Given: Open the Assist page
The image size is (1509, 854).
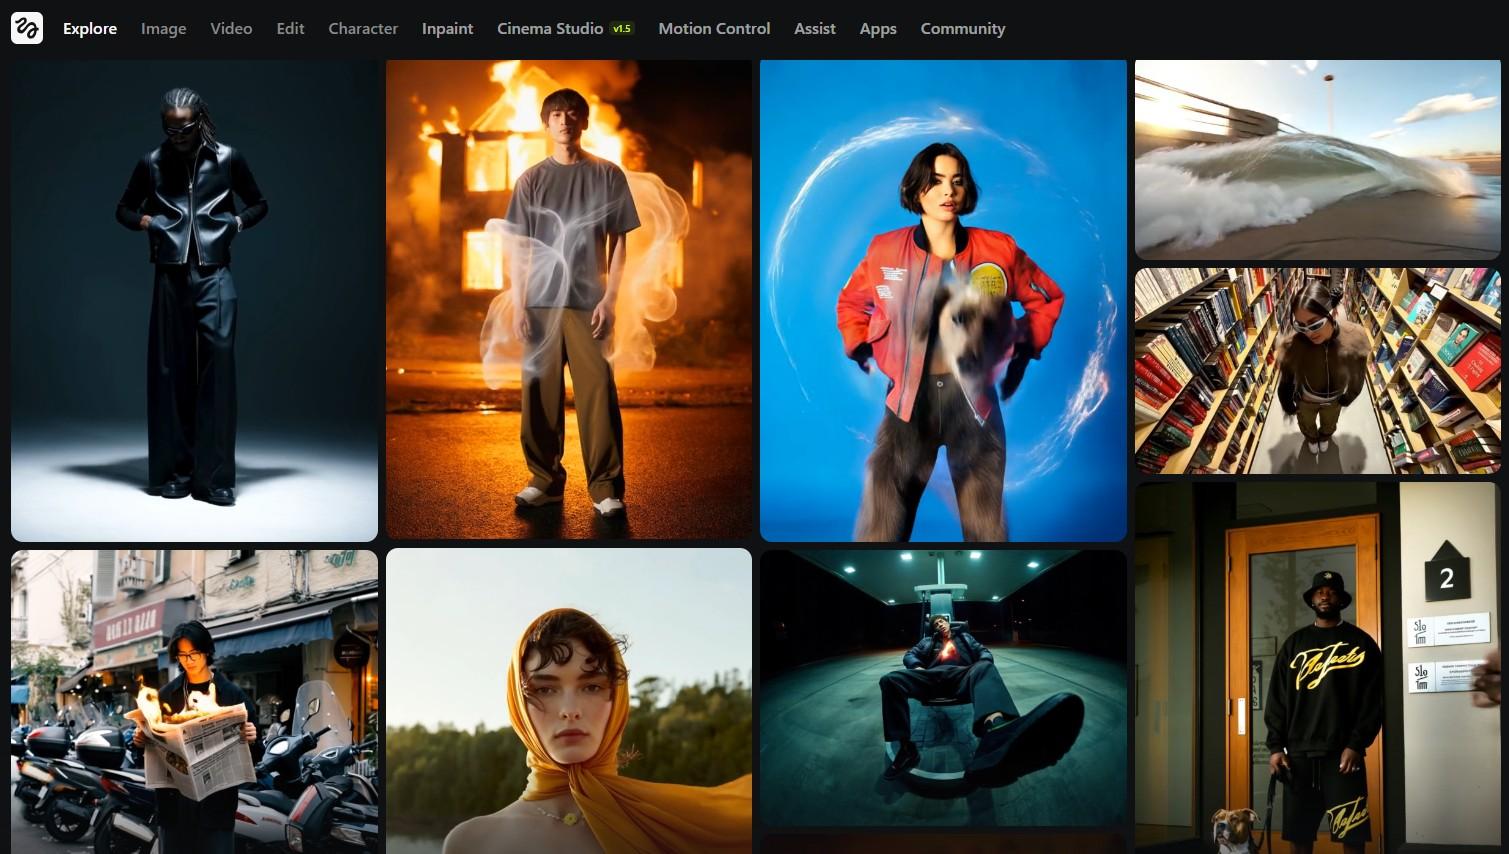Looking at the screenshot, I should pyautogui.click(x=814, y=29).
